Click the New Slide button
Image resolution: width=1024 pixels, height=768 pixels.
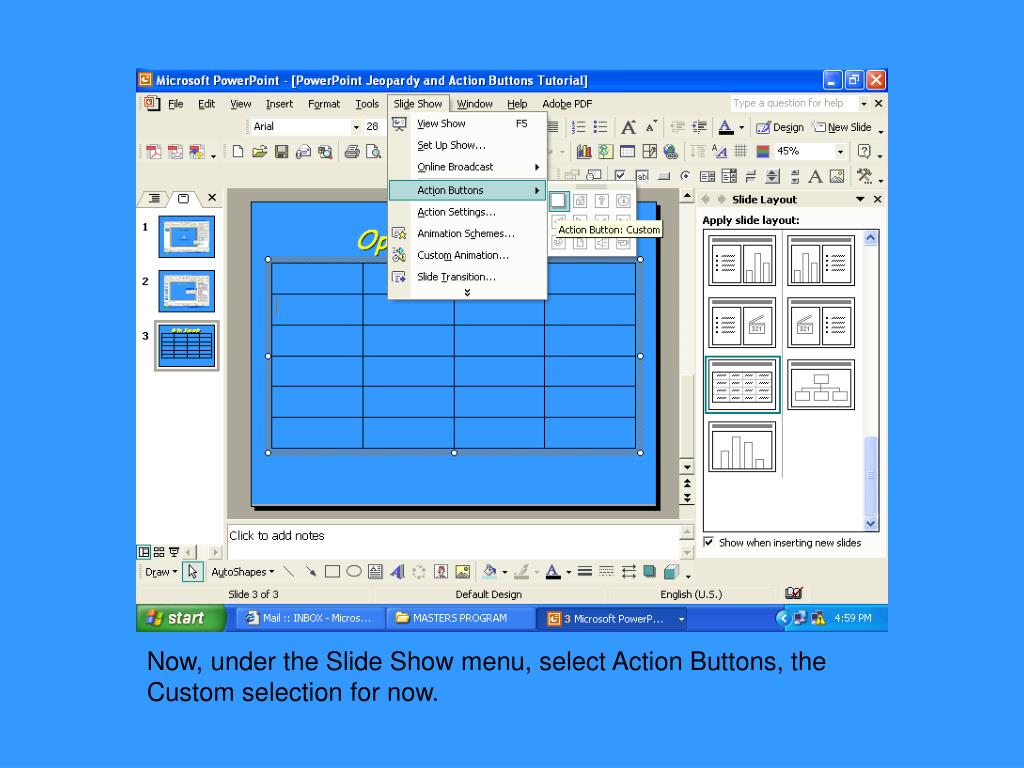[x=842, y=127]
